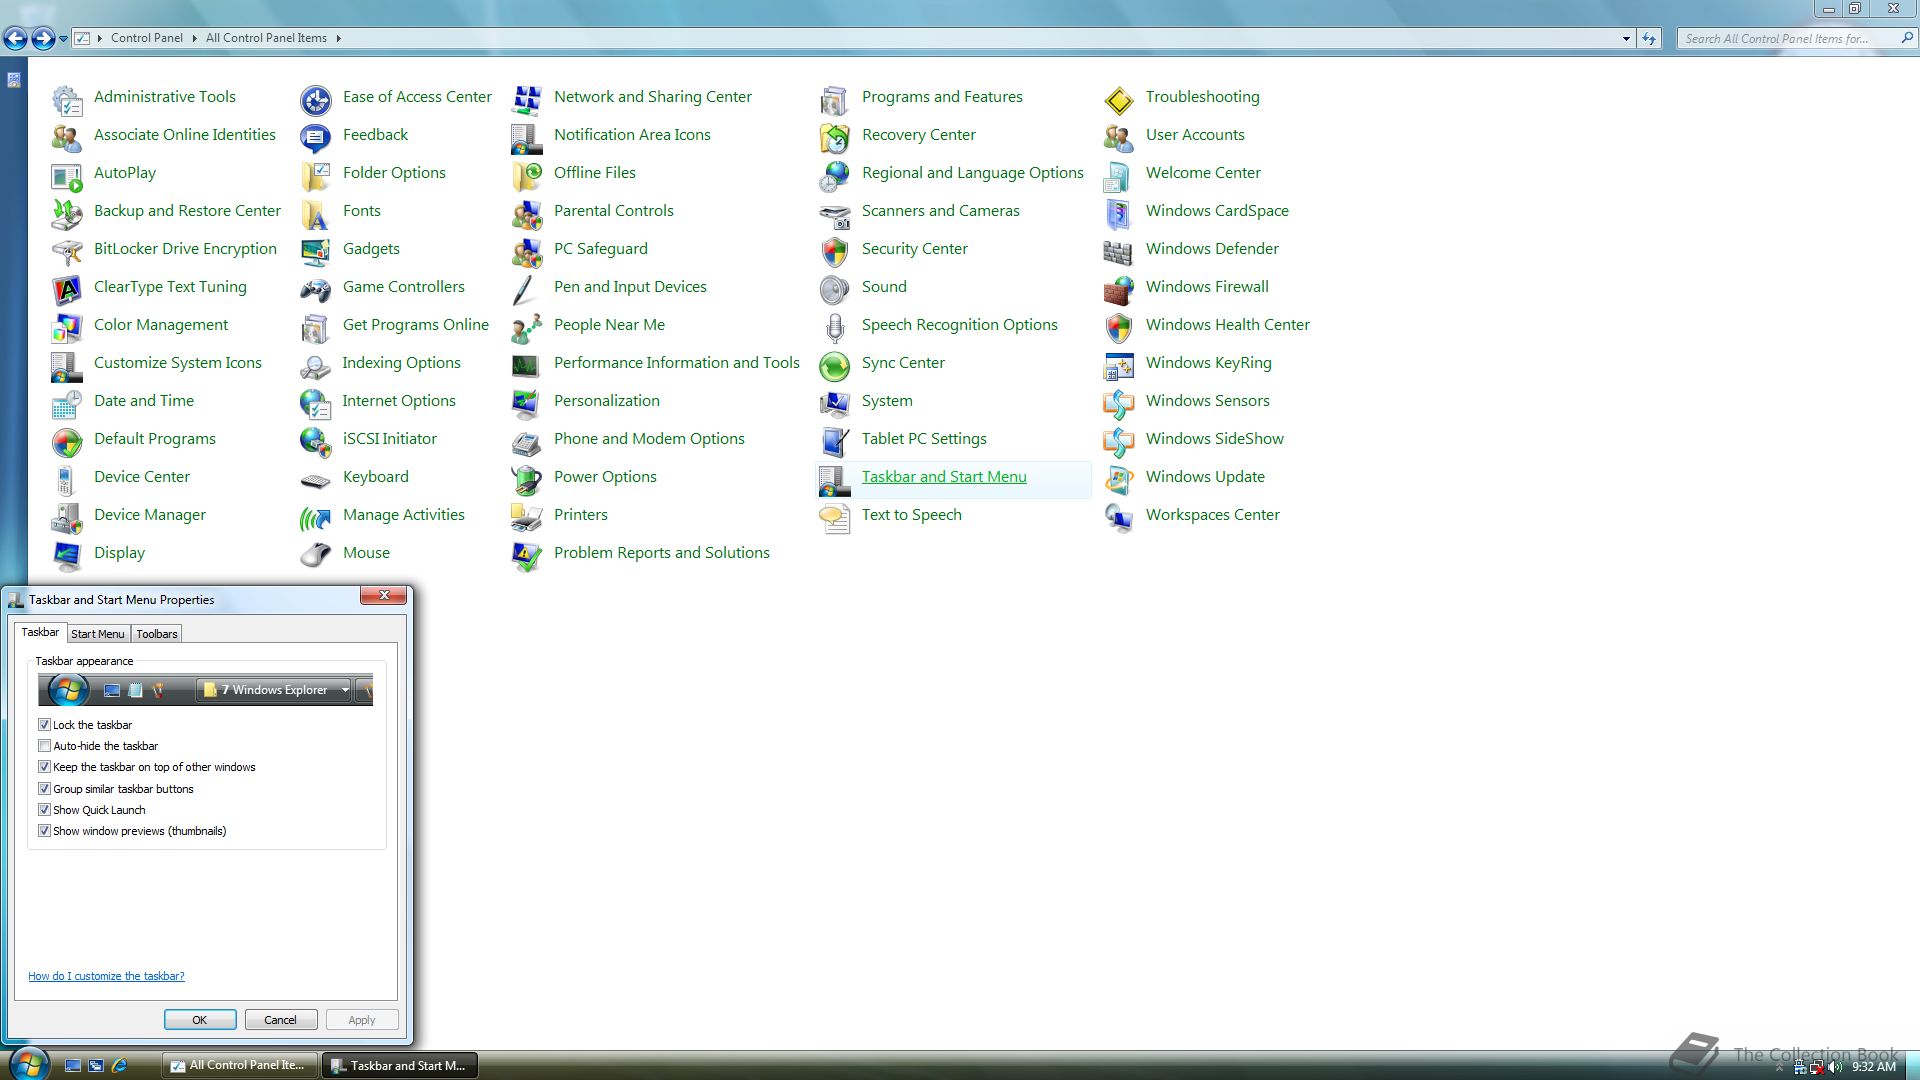Open the Mouse icon

tap(316, 555)
